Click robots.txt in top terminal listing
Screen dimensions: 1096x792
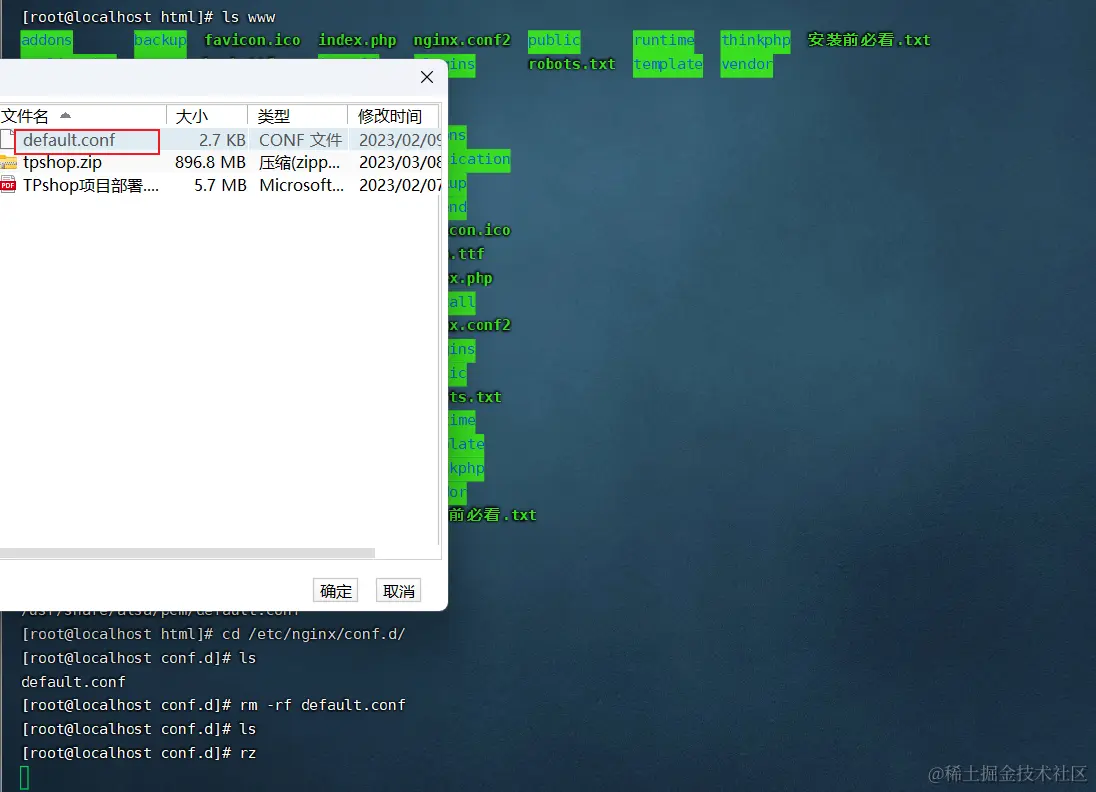pos(572,64)
